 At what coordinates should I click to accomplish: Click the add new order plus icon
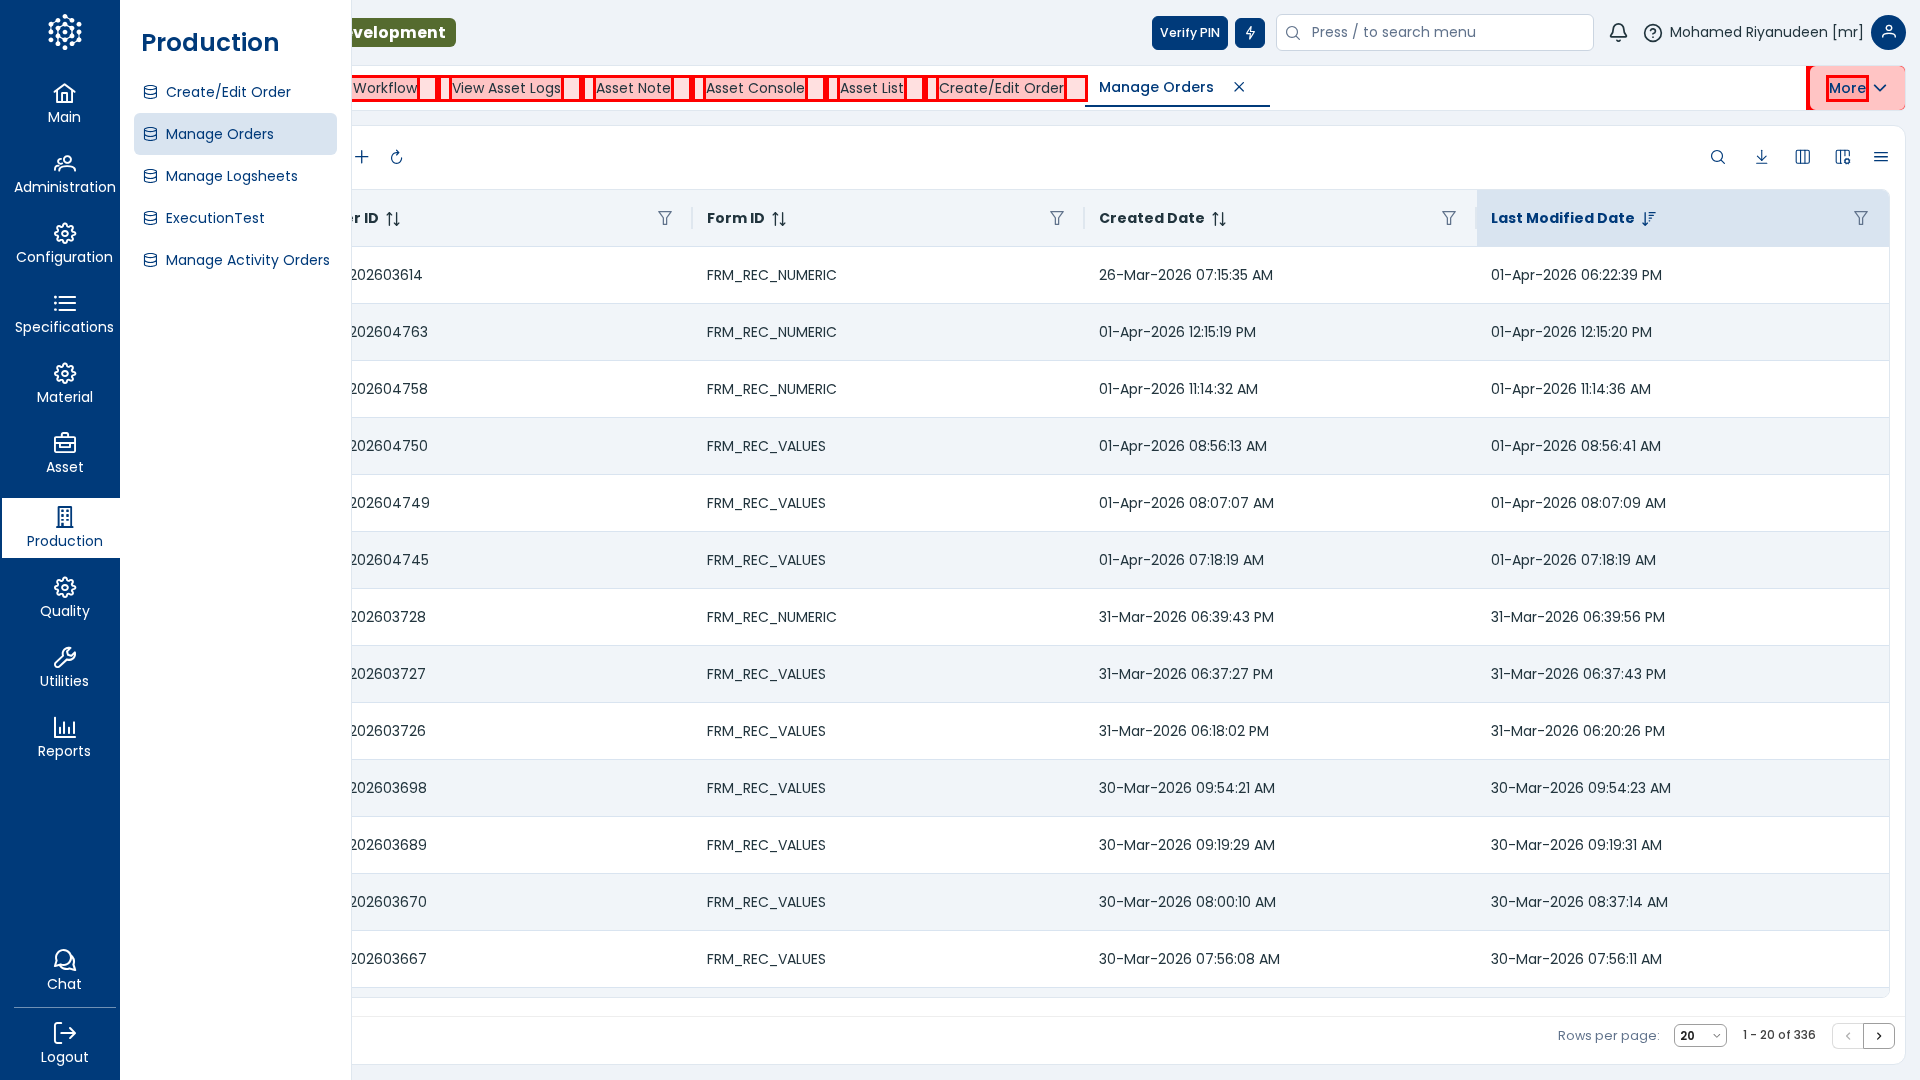coord(362,157)
